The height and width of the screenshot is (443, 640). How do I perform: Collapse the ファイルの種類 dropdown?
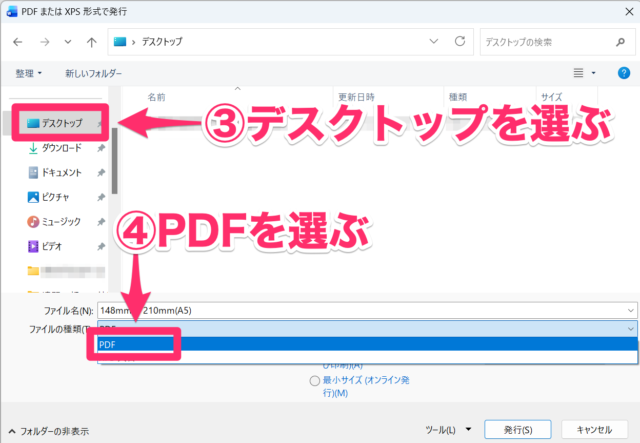[x=629, y=328]
